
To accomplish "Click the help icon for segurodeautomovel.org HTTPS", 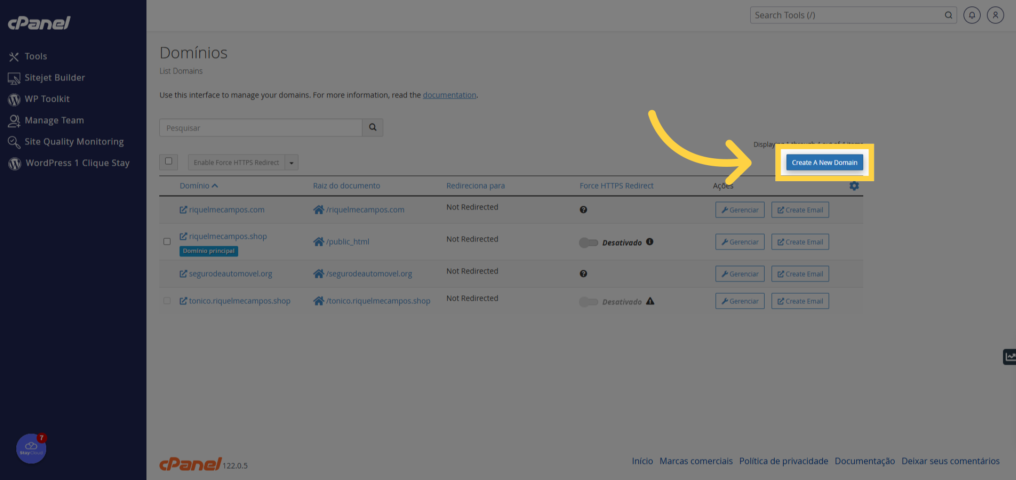I will pyautogui.click(x=583, y=274).
